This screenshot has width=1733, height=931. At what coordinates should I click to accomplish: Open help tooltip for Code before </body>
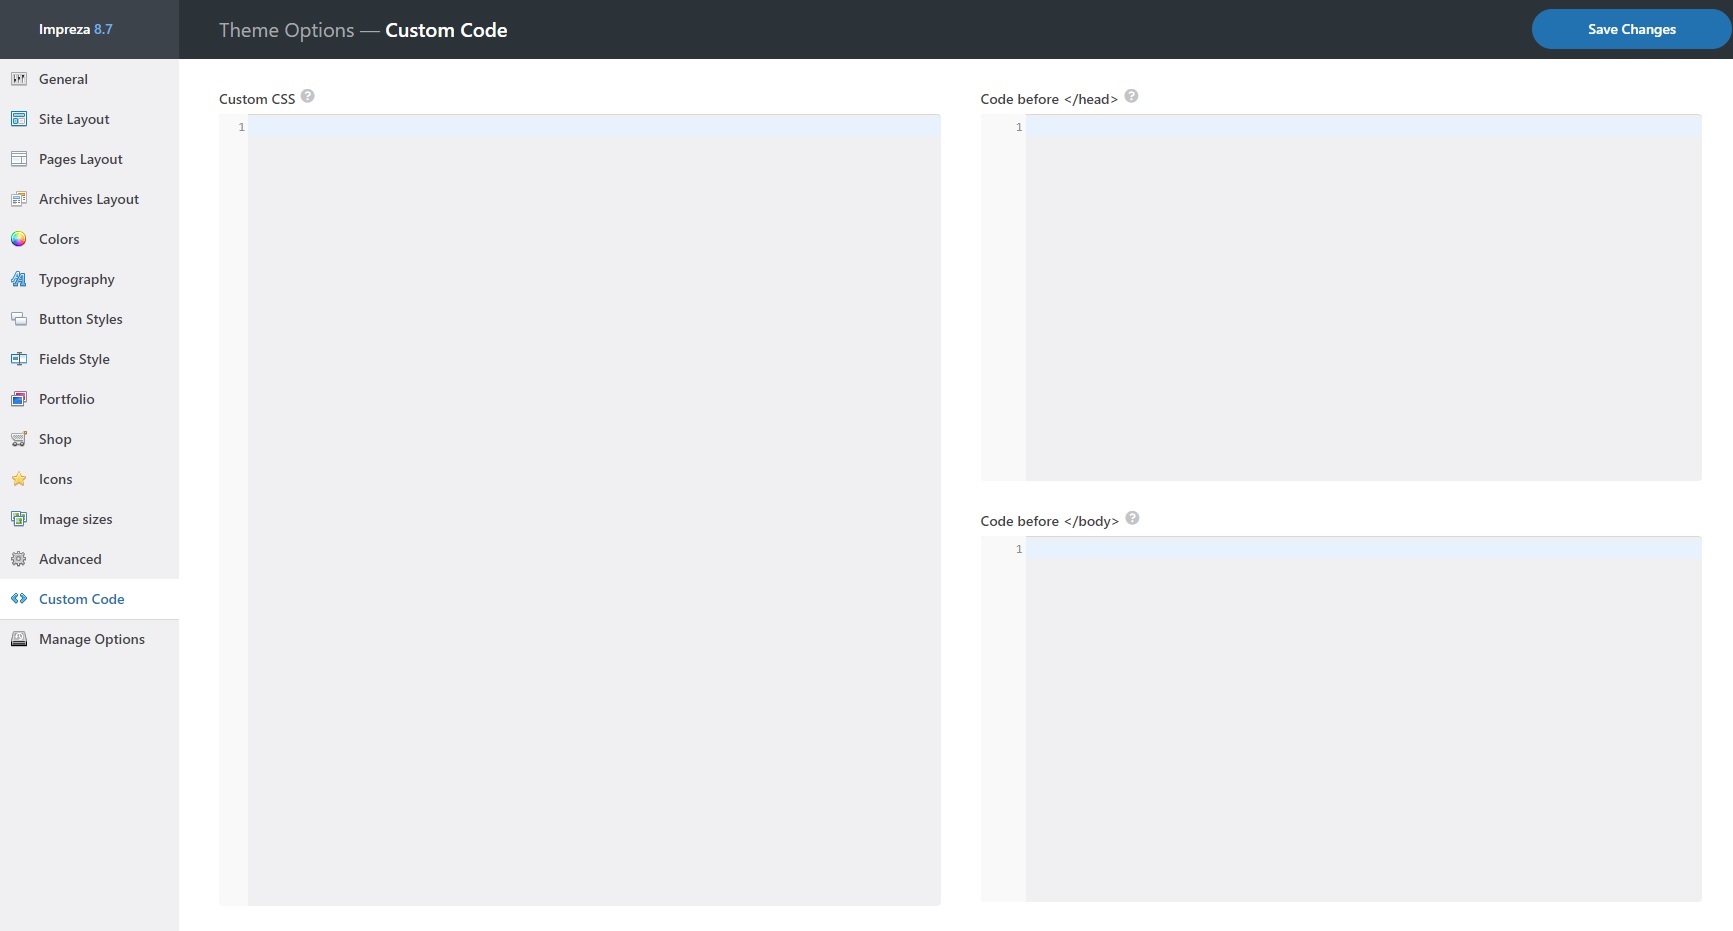[x=1132, y=518]
